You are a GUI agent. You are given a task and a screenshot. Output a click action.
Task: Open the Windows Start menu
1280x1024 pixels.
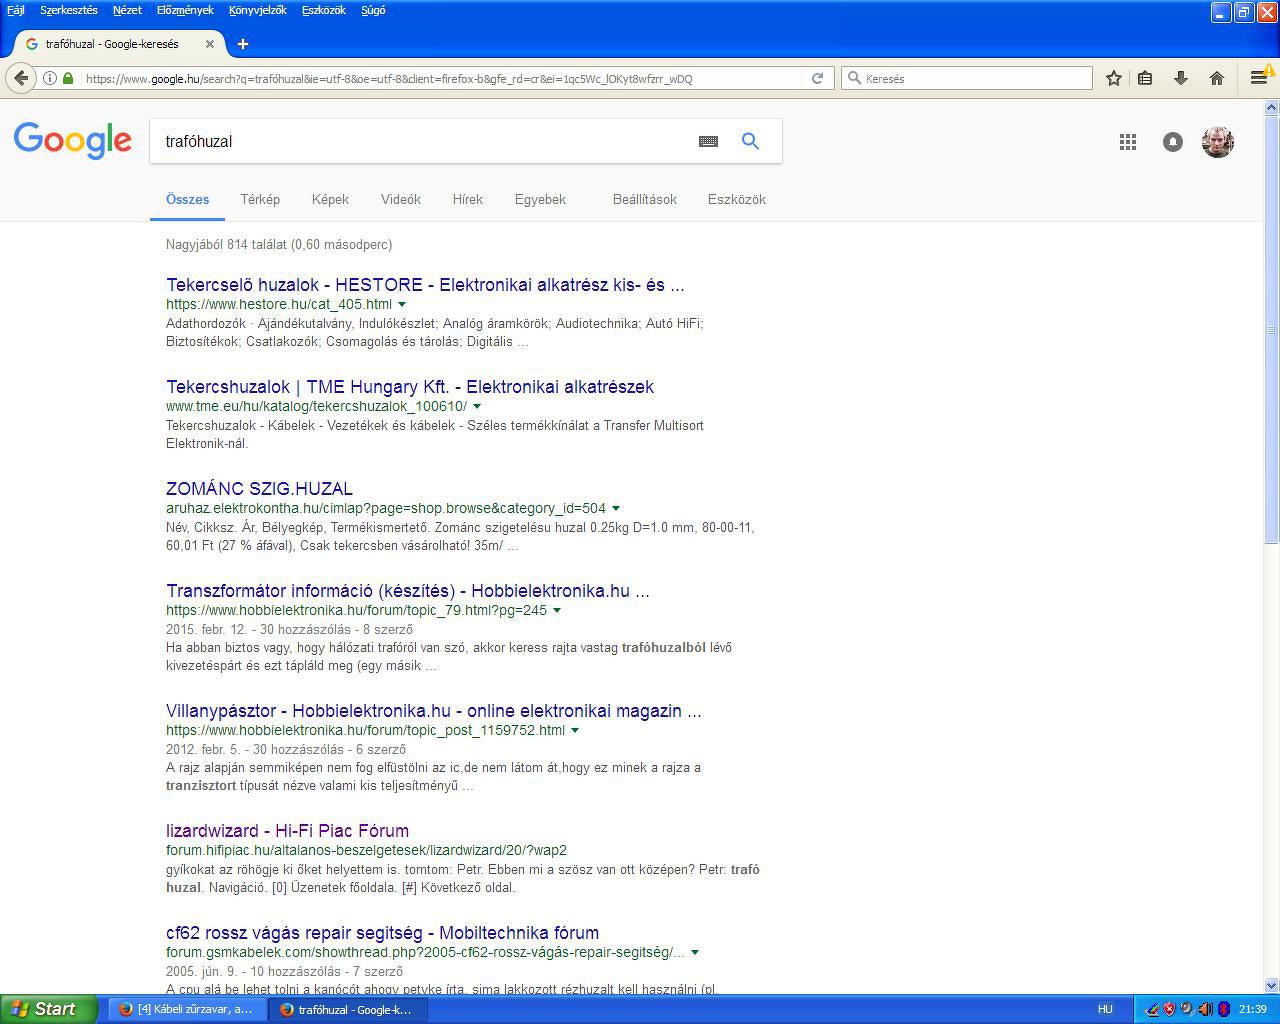pyautogui.click(x=49, y=1009)
